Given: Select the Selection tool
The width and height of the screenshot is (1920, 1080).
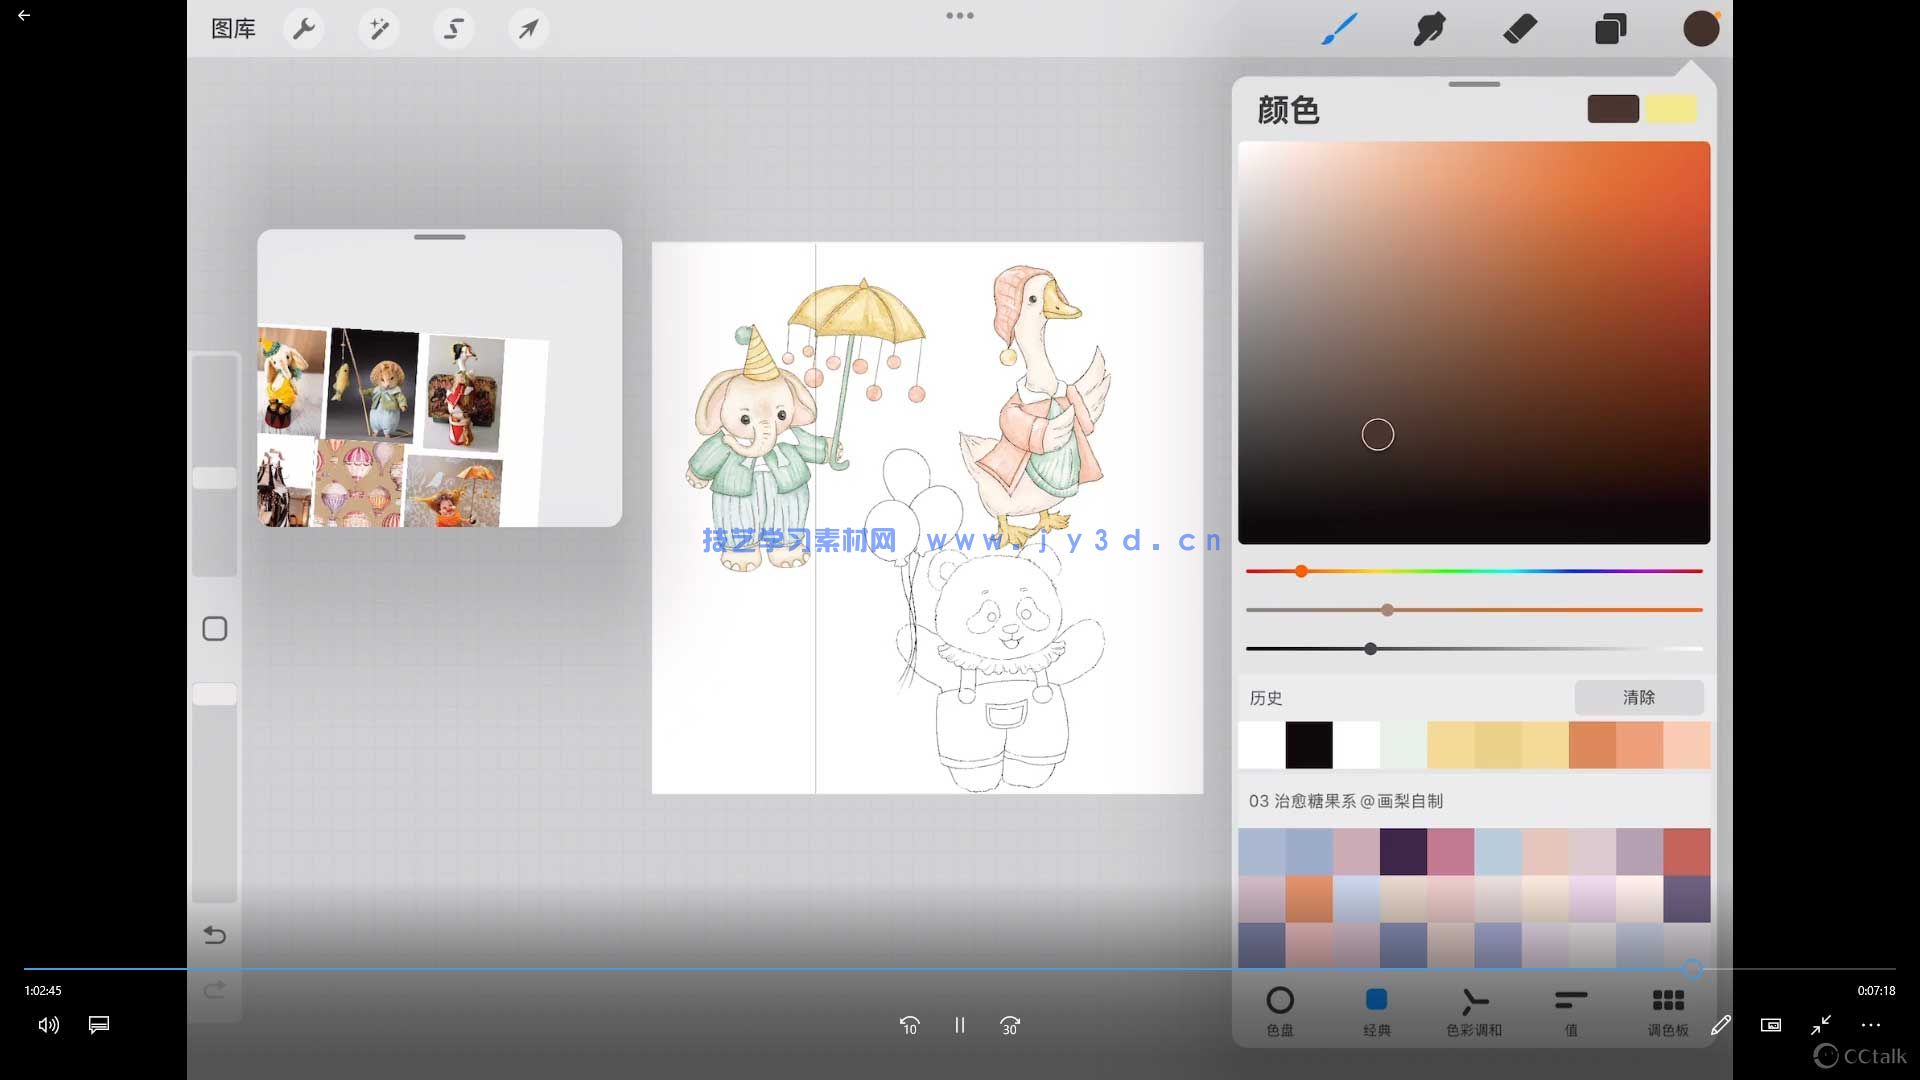Looking at the screenshot, I should (x=453, y=29).
